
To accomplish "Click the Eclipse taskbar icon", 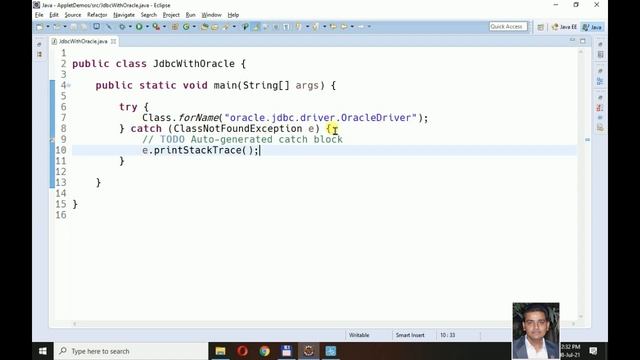I will pos(309,351).
